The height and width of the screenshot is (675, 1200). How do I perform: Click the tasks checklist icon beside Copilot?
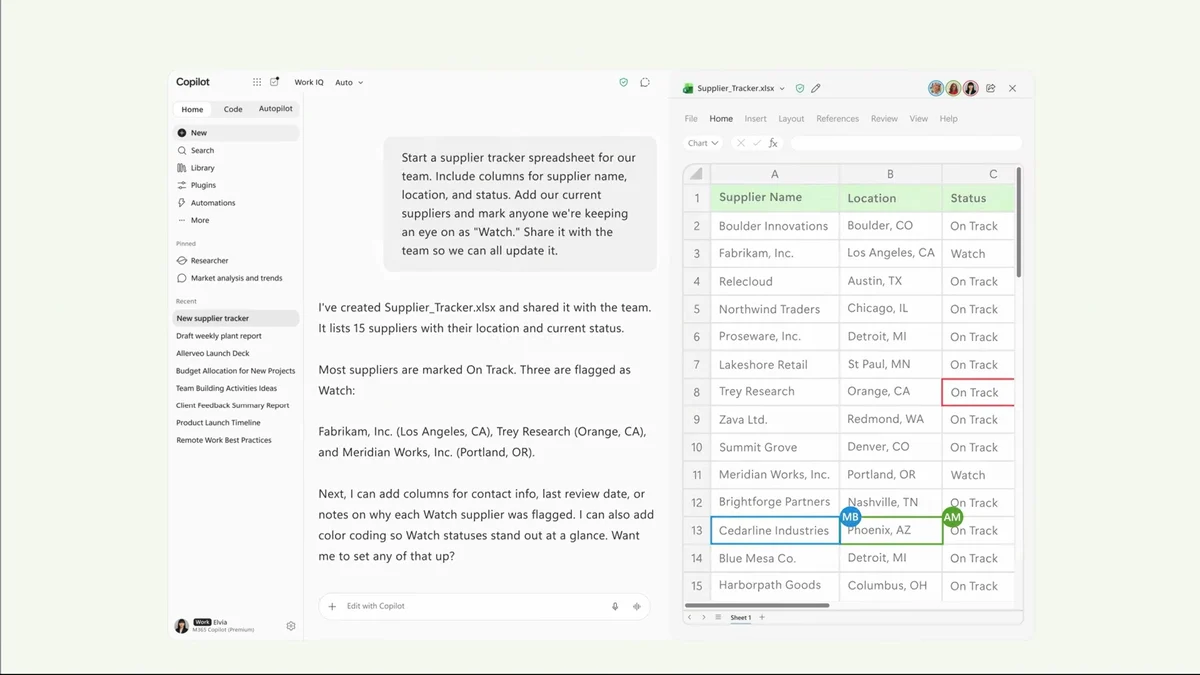coord(275,82)
